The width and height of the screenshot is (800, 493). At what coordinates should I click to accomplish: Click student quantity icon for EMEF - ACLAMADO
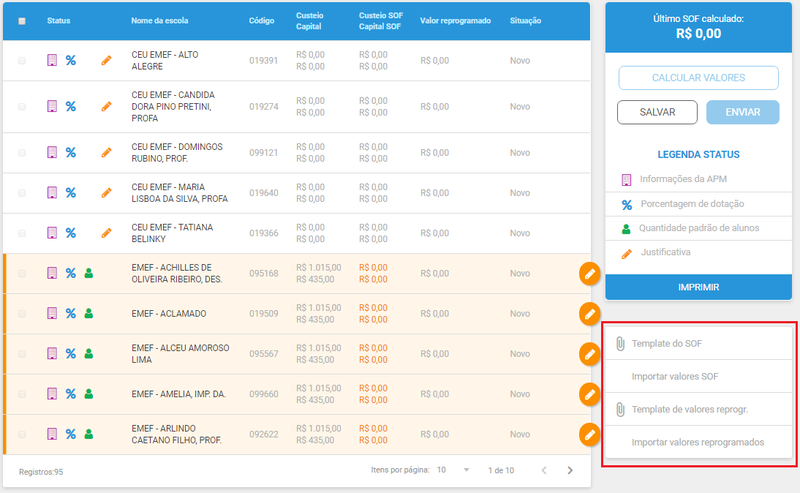coord(89,313)
